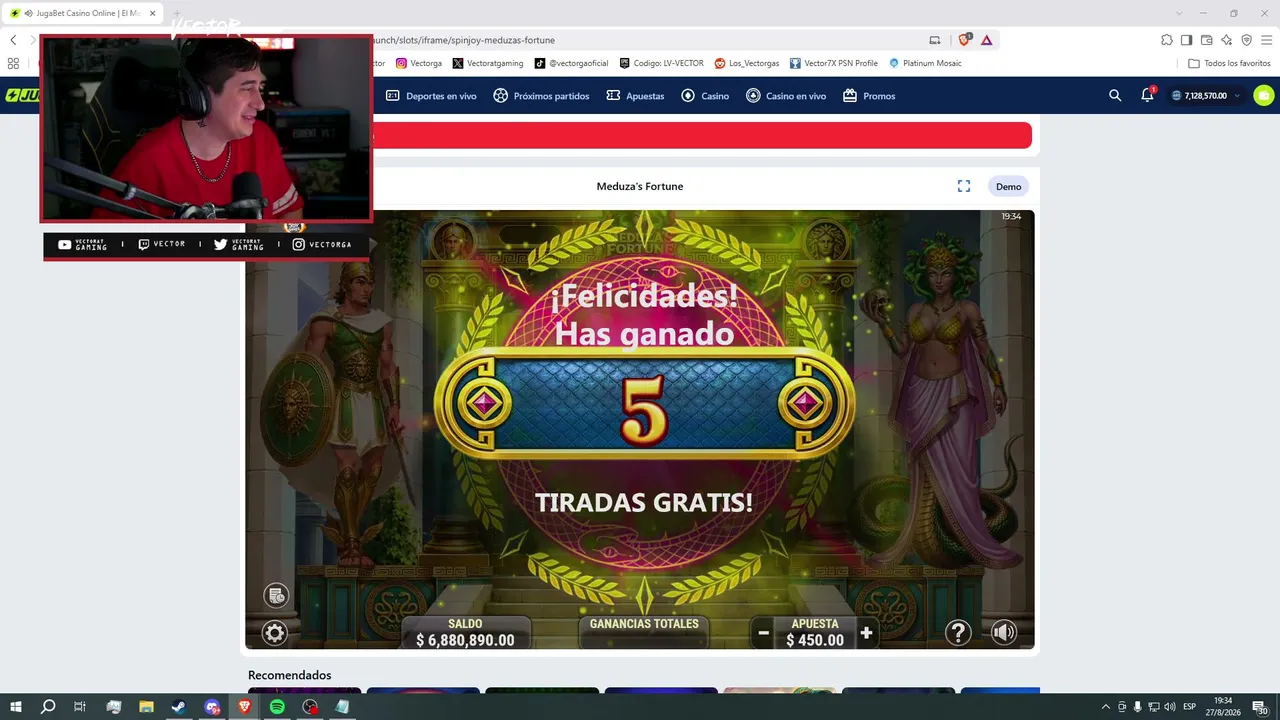The height and width of the screenshot is (720, 1280).
Task: Click the SALDO $ 6,880,890.00 display
Action: tap(465, 632)
